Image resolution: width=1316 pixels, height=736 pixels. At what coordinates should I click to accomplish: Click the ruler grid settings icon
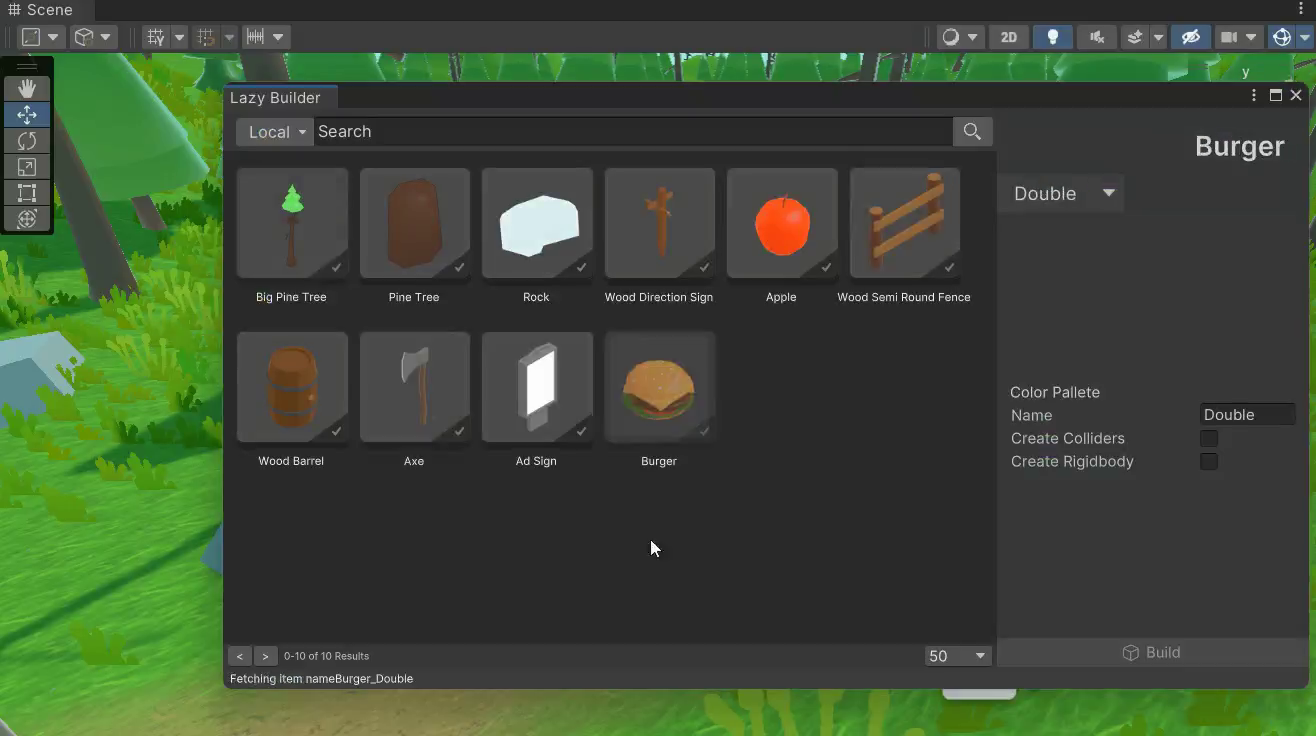pyautogui.click(x=256, y=37)
